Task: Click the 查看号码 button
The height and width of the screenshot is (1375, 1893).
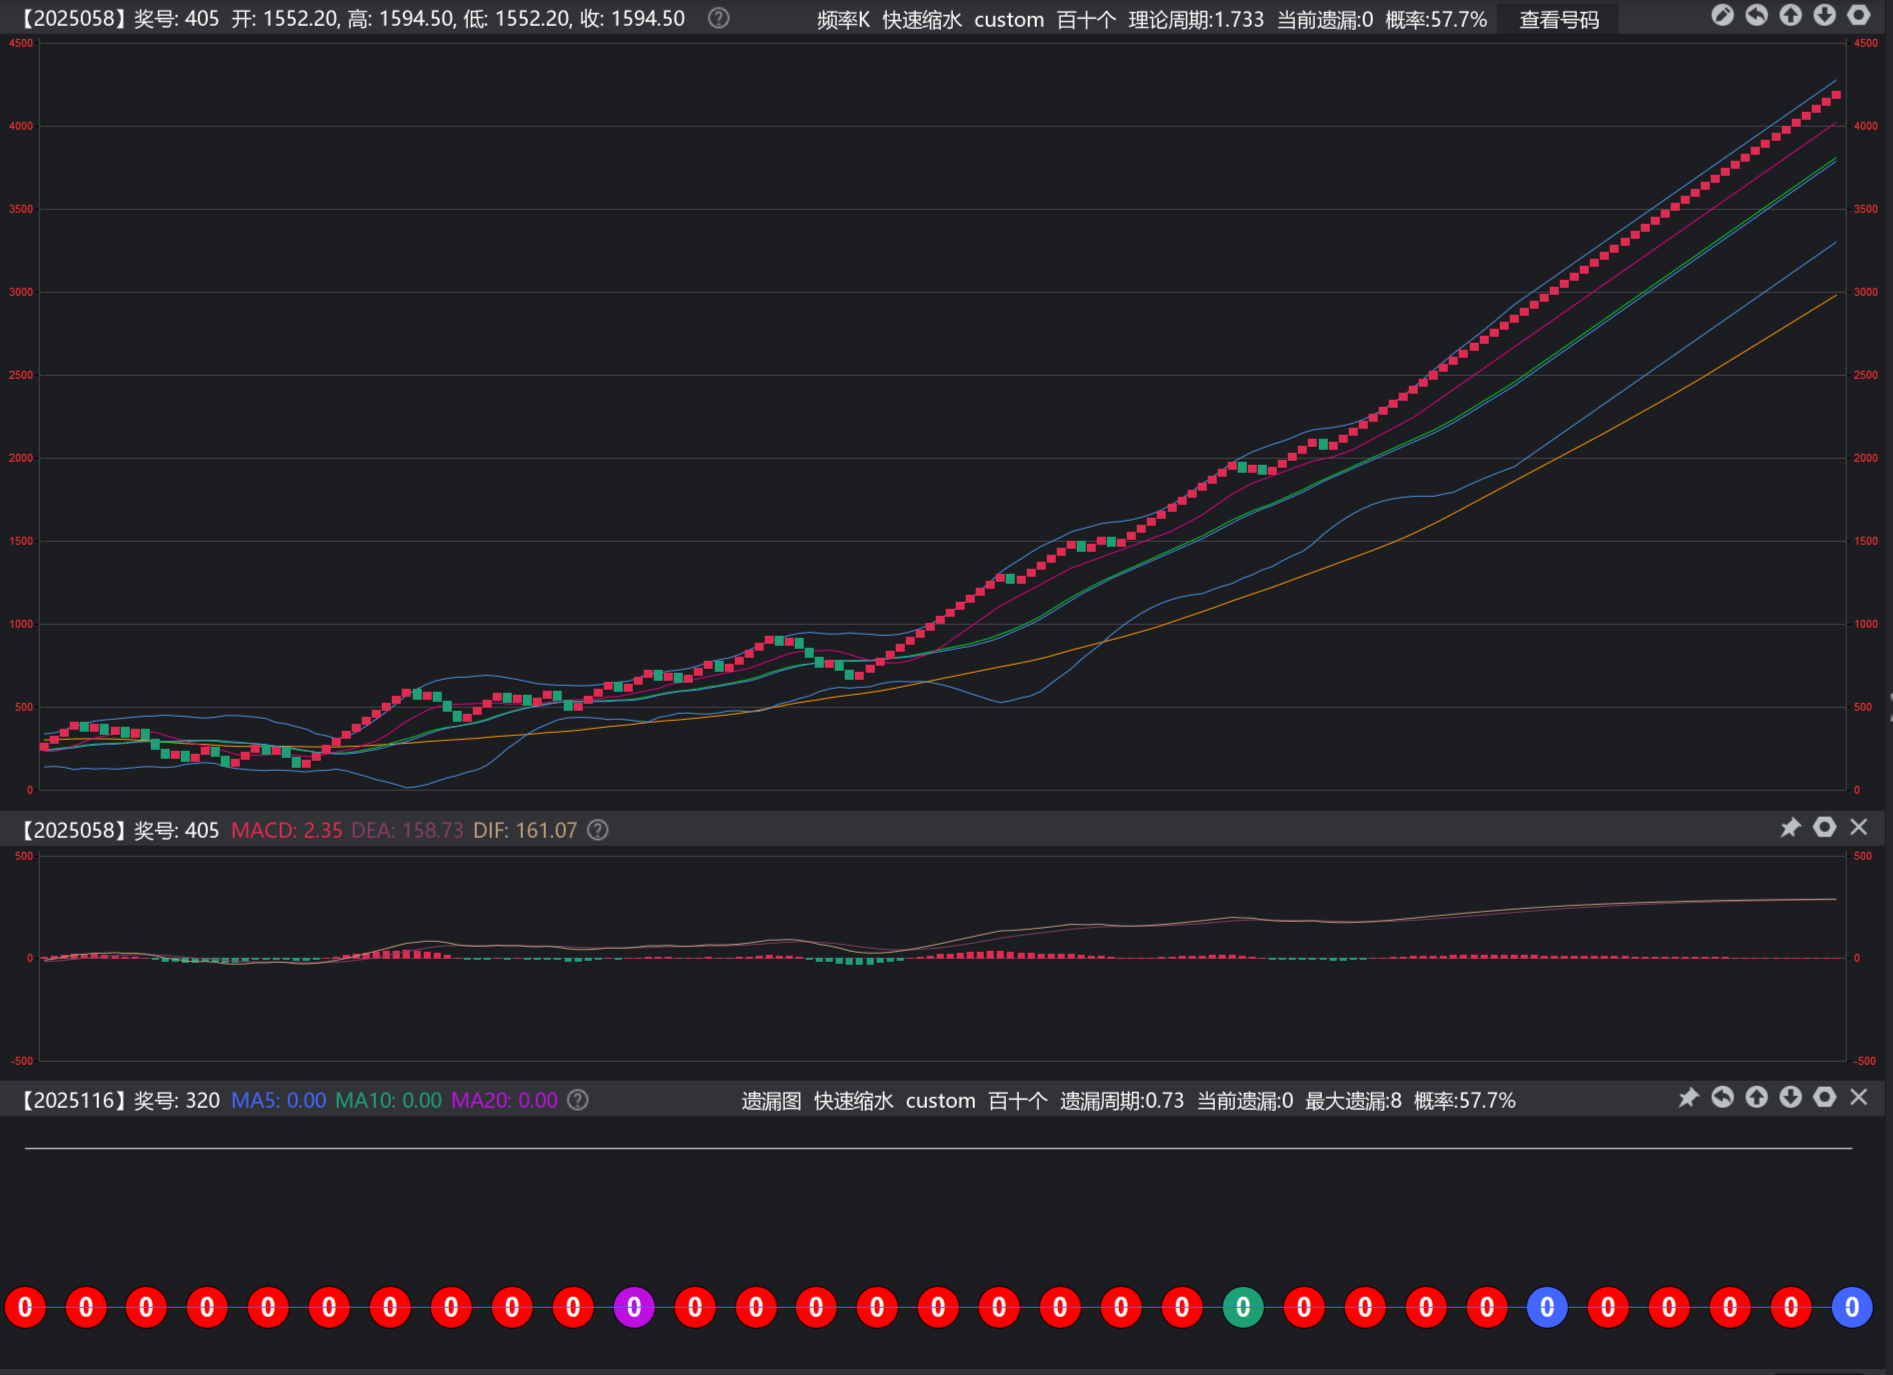Action: [x=1559, y=20]
